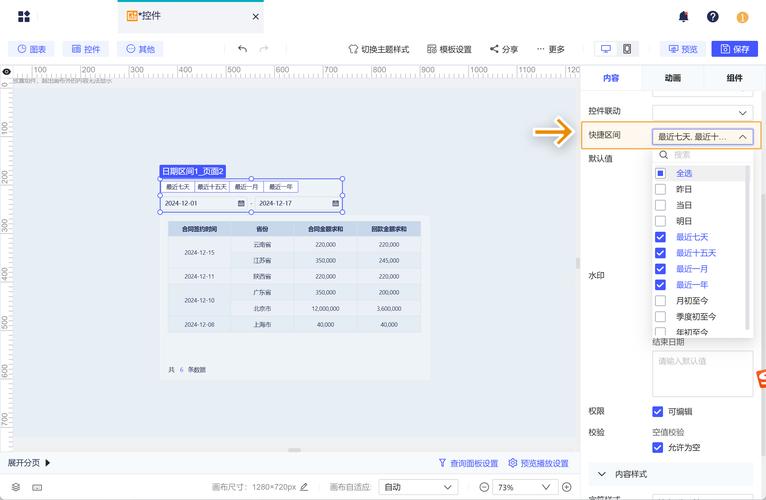Image resolution: width=766 pixels, height=500 pixels.
Task: Open start date calendar for 2024-12-01
Action: [241, 203]
